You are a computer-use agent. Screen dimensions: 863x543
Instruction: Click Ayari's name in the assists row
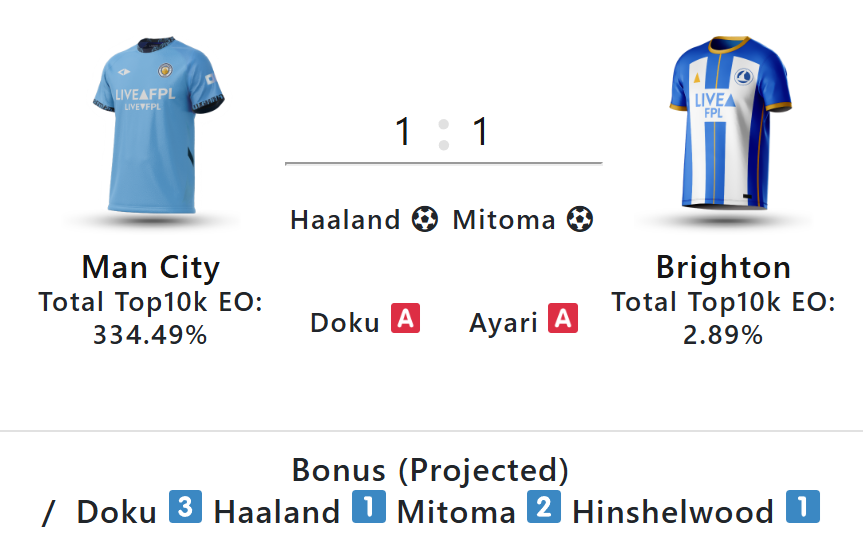(504, 322)
